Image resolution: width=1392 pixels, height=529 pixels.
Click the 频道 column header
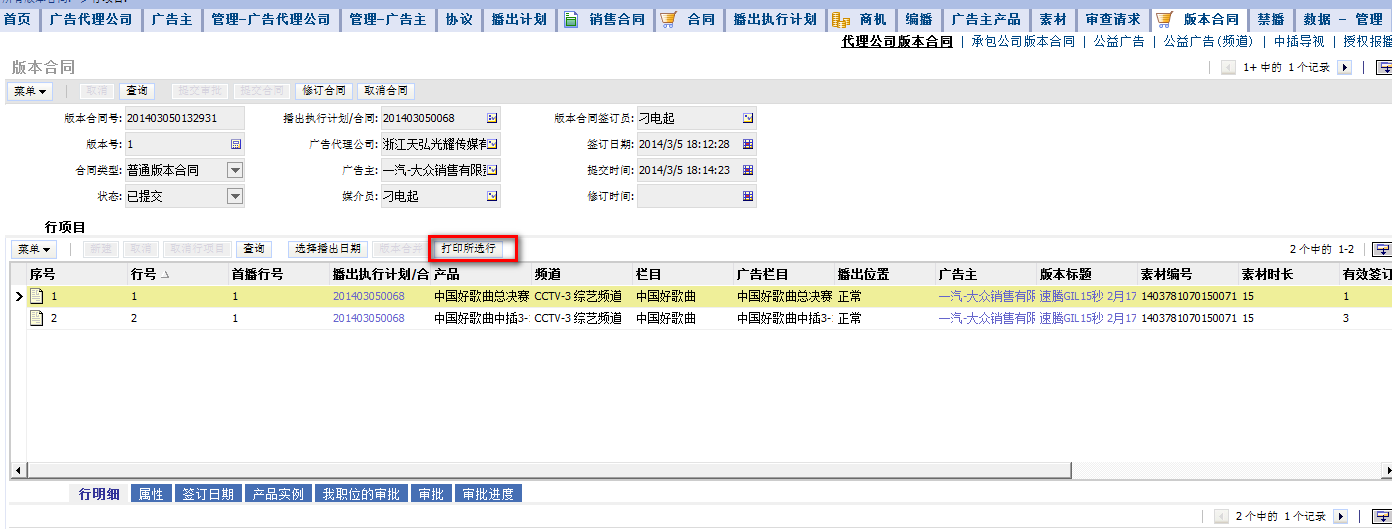582,274
